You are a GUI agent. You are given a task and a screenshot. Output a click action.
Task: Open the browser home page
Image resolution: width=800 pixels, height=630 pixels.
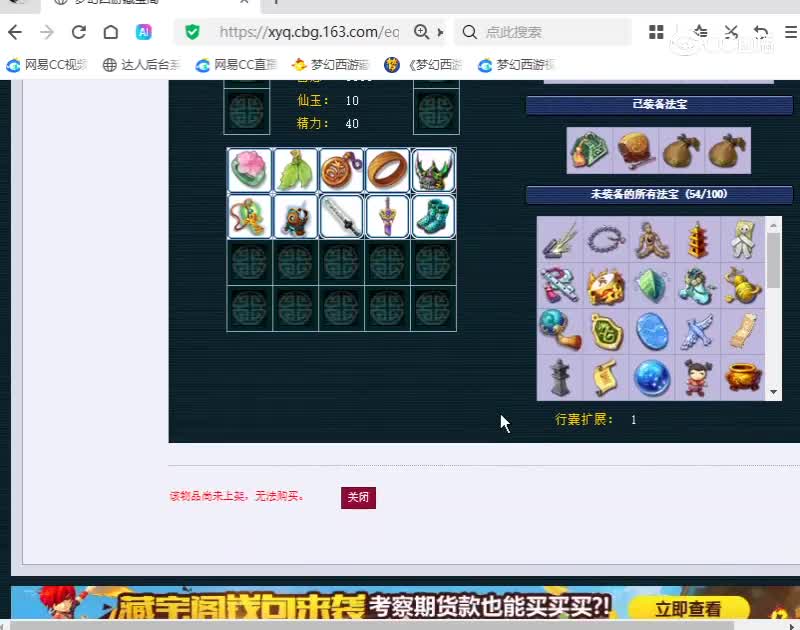coord(111,32)
